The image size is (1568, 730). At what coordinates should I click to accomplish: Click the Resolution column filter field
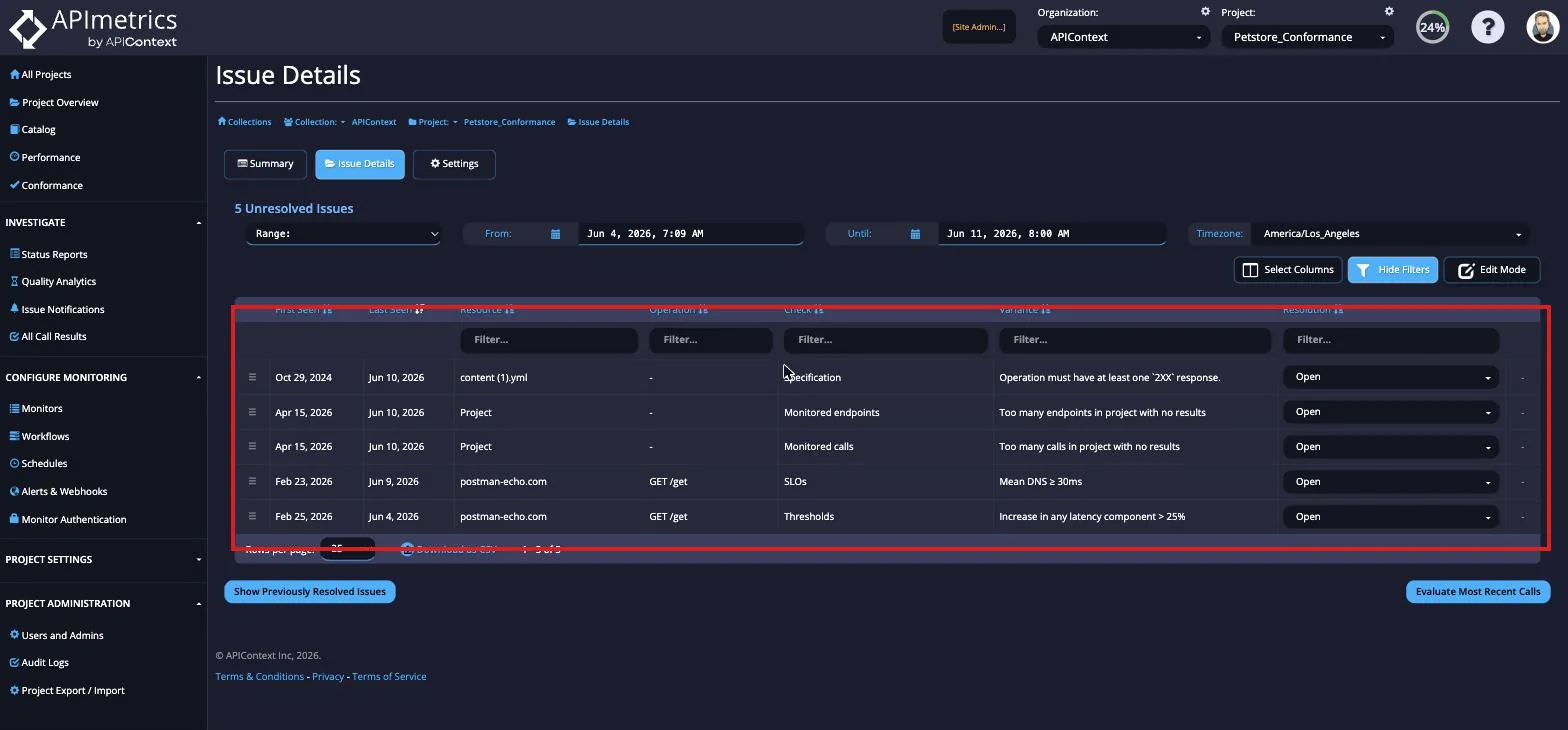(1391, 340)
